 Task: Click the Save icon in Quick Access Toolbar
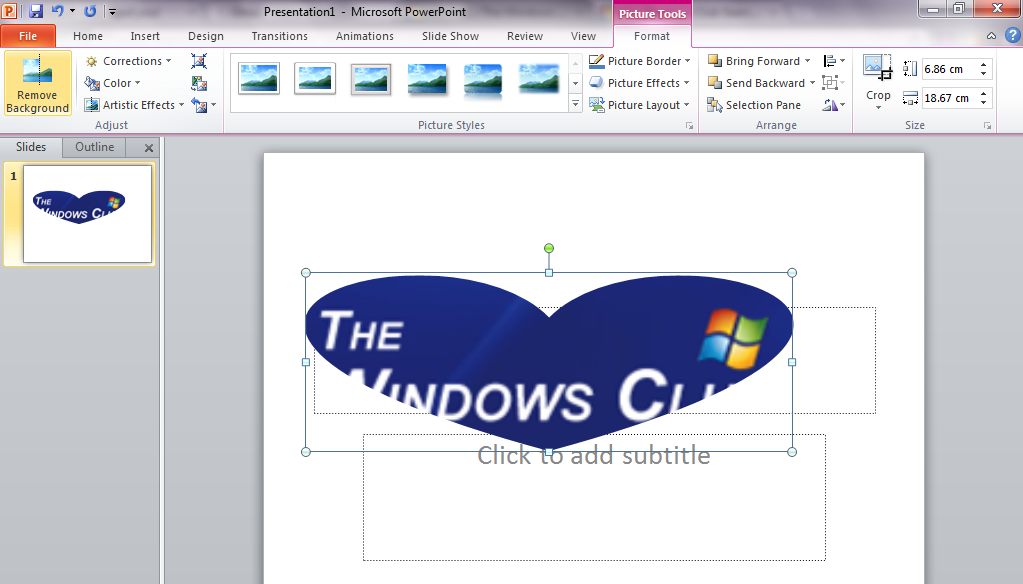36,11
